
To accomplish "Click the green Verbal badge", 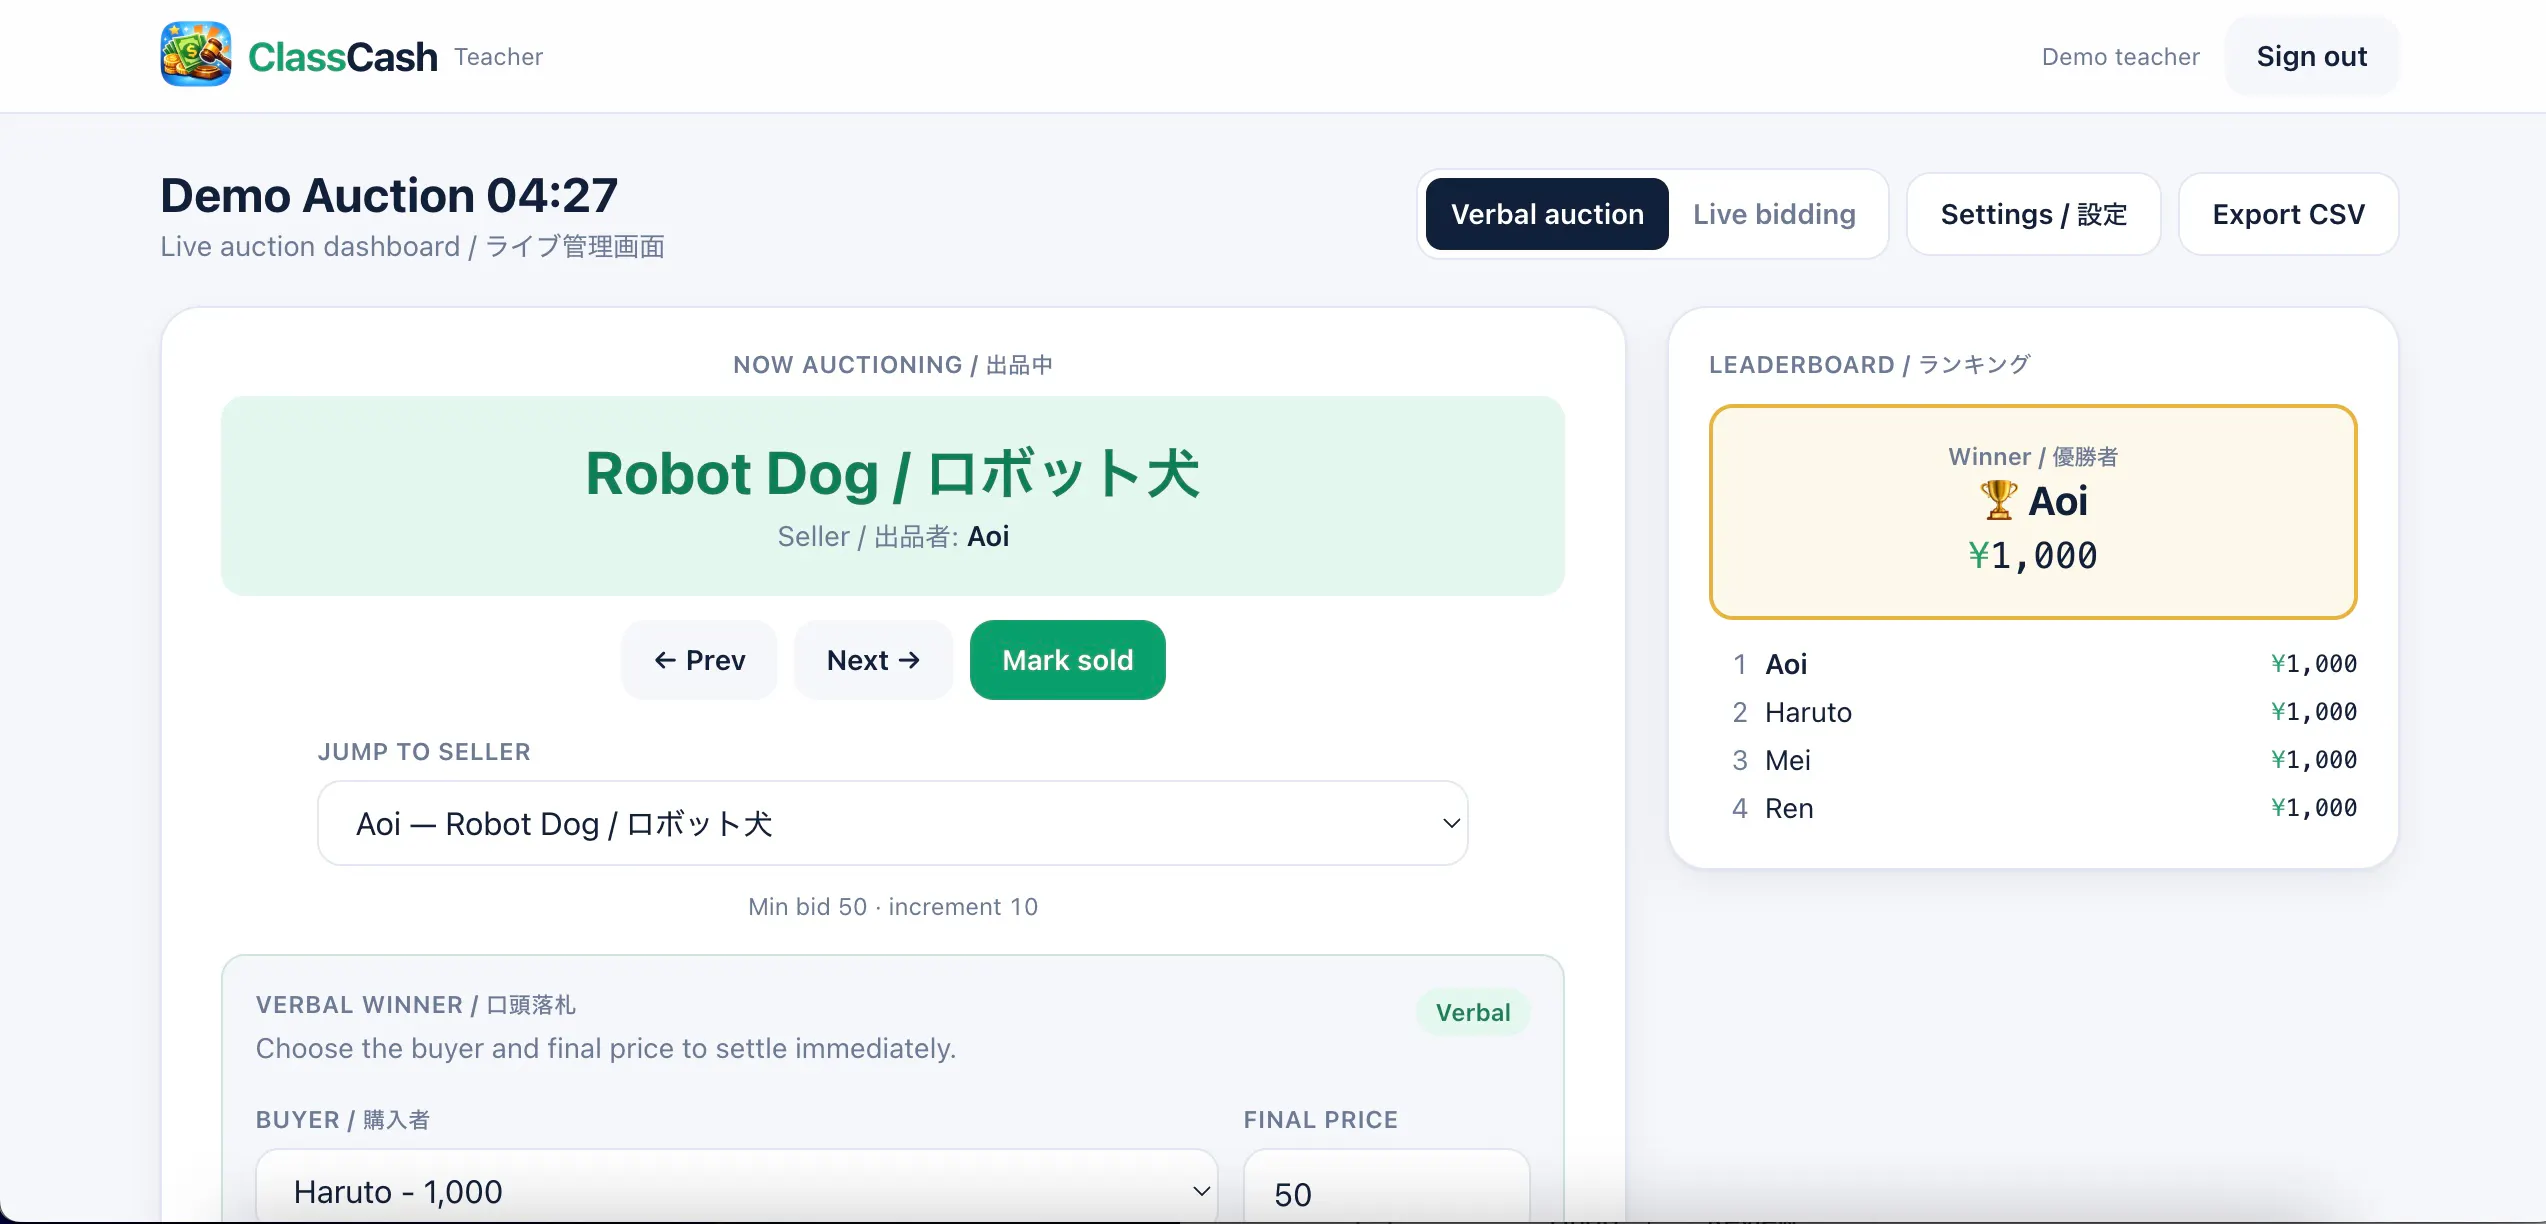I will tap(1473, 1012).
